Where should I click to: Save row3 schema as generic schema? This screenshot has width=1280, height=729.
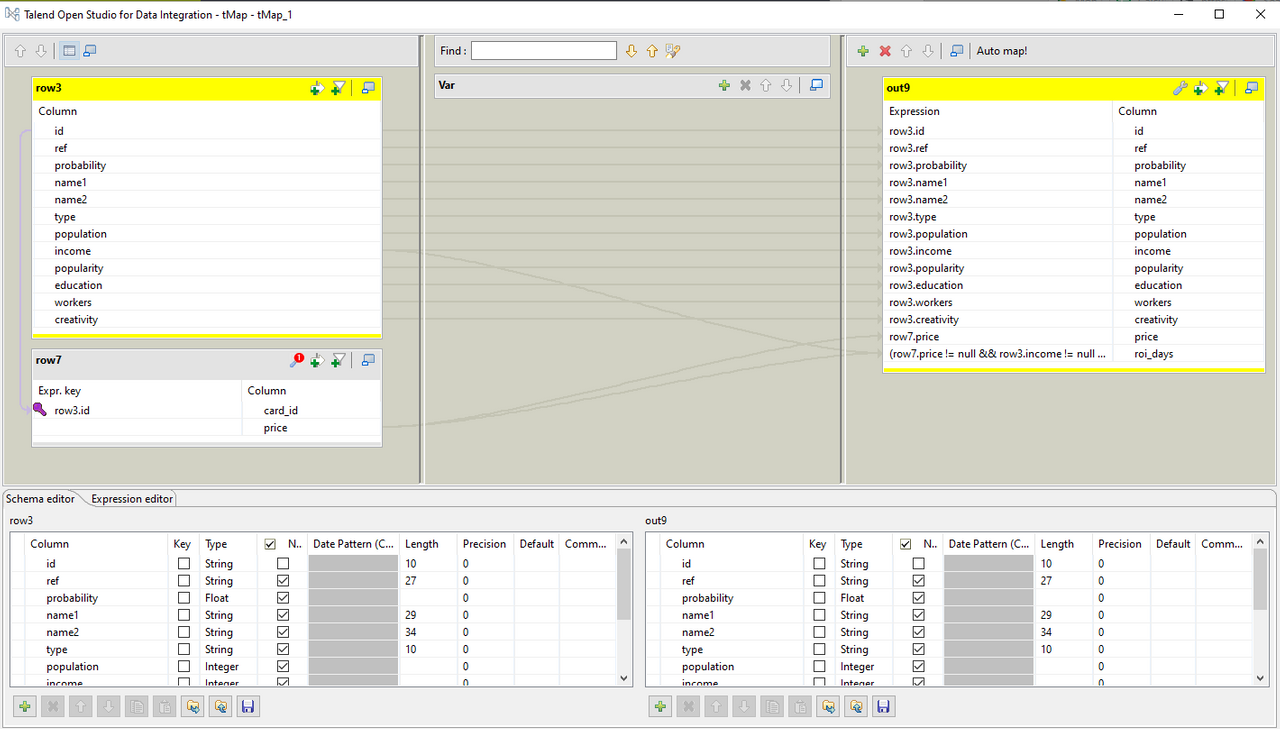coord(249,707)
